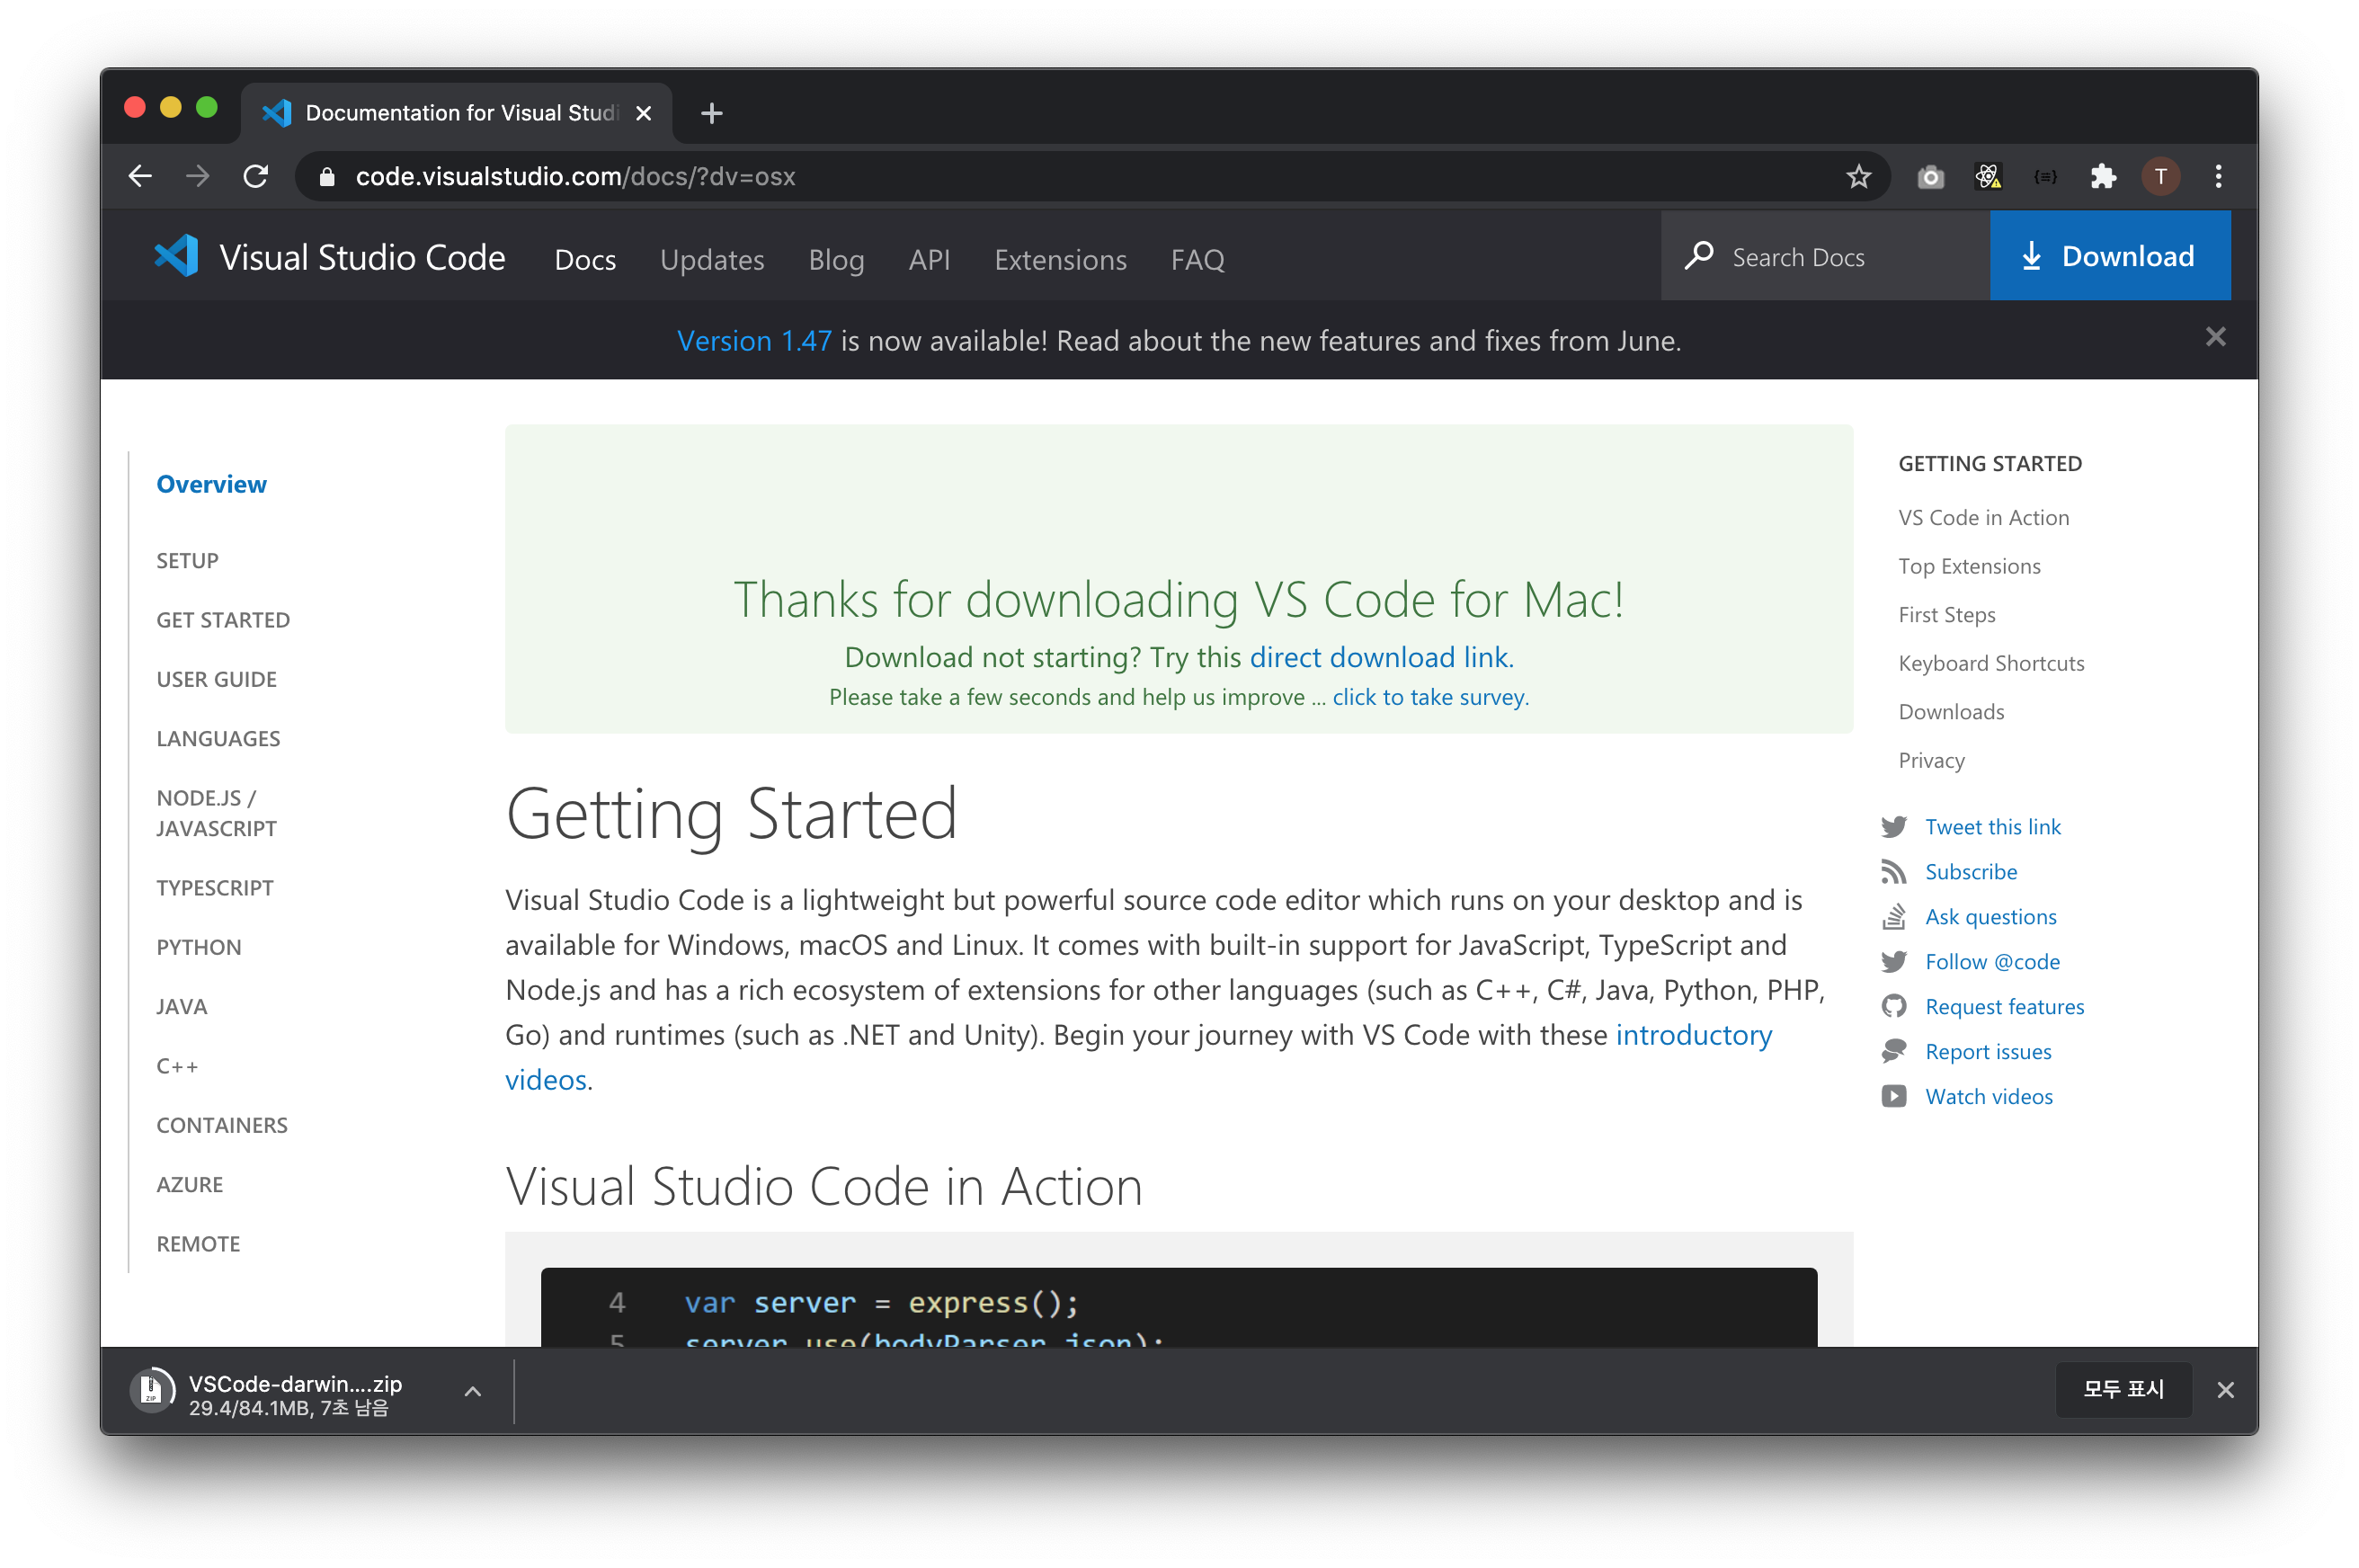Open FAQ navigation item
This screenshot has width=2359, height=1568.
point(1197,260)
